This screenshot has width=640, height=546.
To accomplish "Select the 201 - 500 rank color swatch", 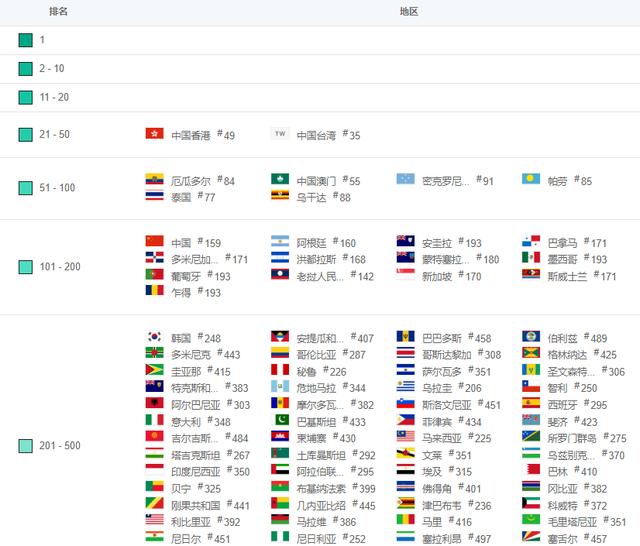I will 25,446.
